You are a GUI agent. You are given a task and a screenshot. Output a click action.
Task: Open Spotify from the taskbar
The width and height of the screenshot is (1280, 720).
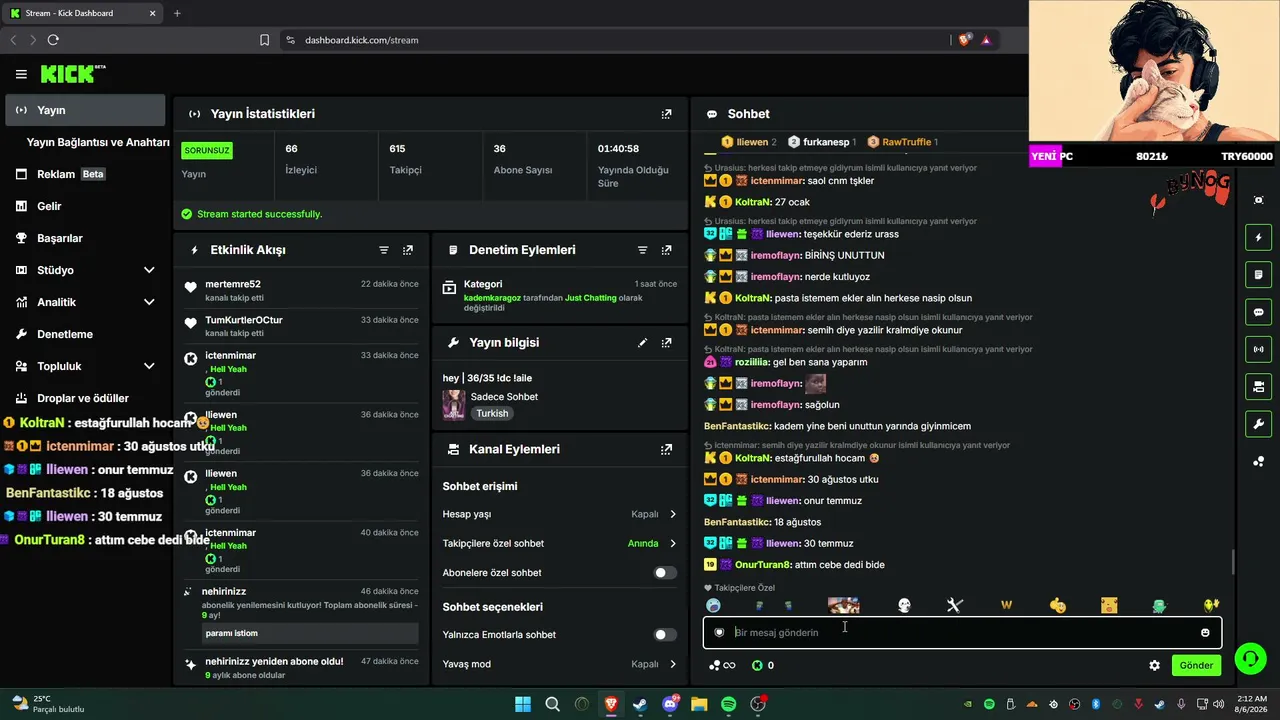(728, 704)
